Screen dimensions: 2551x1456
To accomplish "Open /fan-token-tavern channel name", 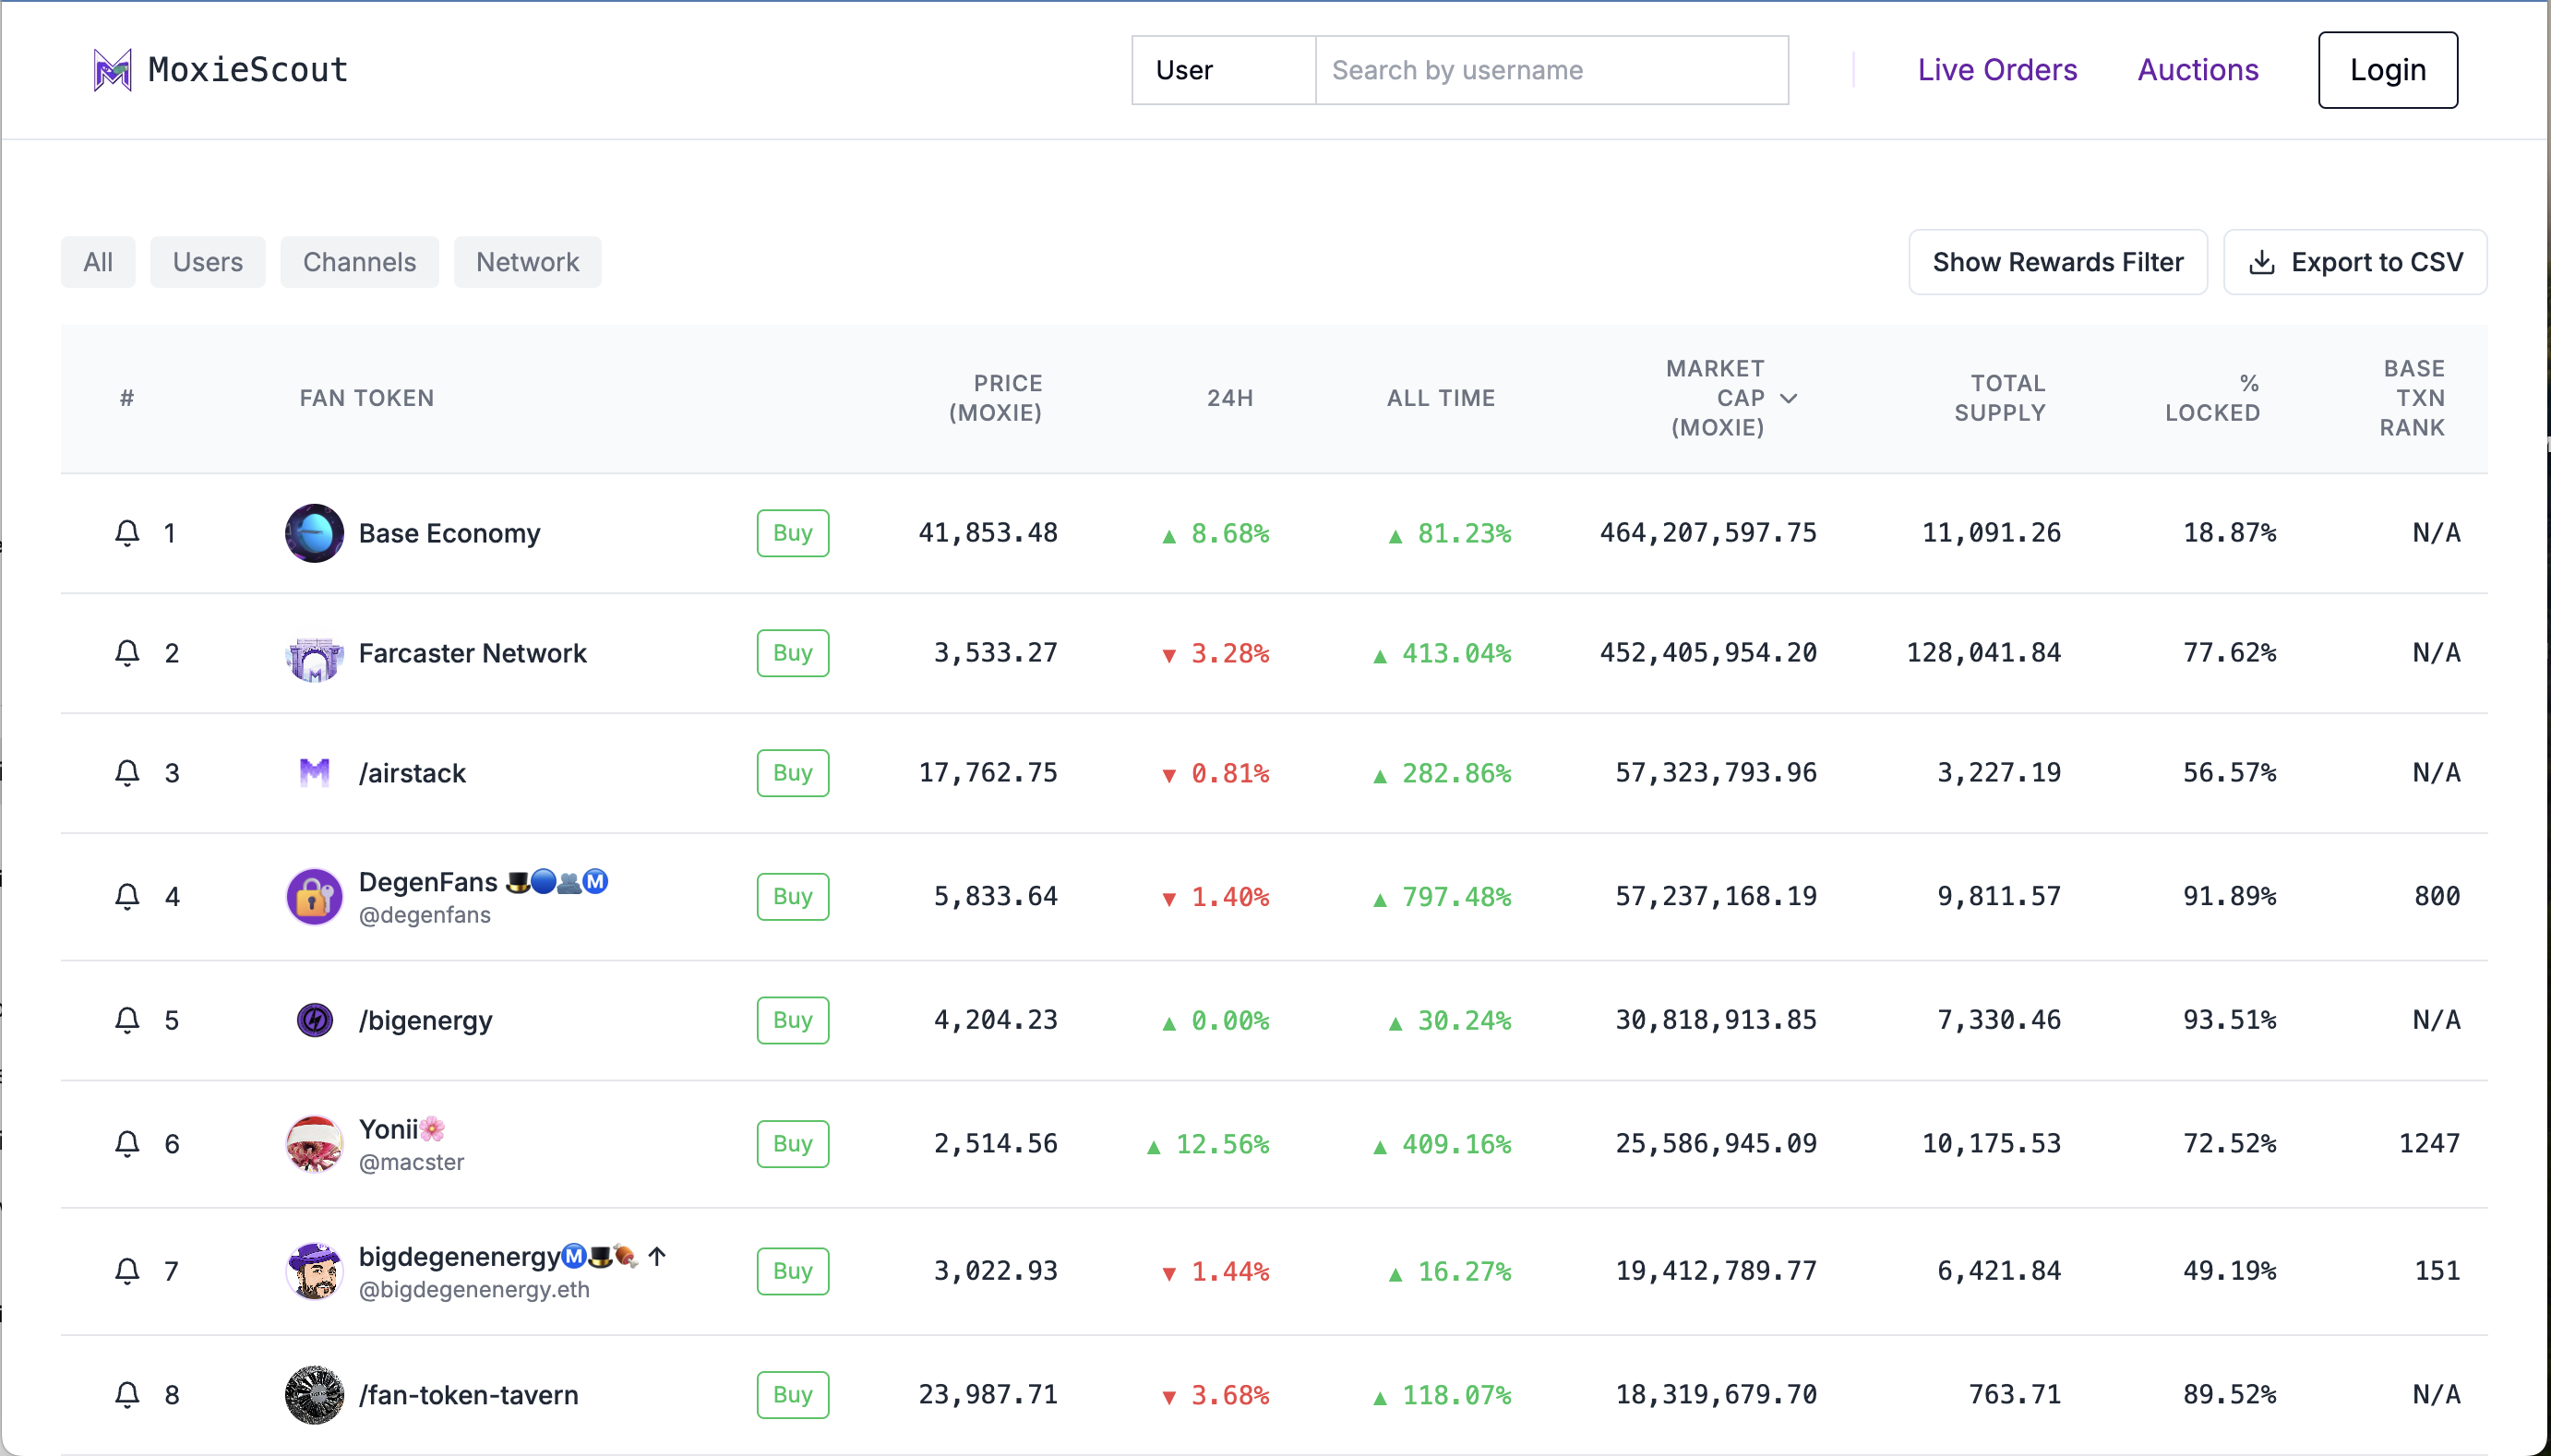I will coord(469,1395).
